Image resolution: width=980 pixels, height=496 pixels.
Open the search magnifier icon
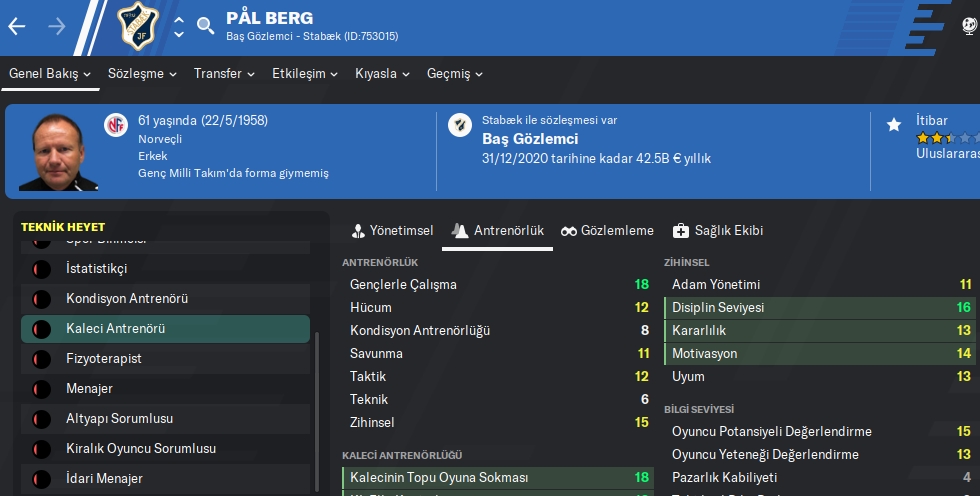click(206, 26)
